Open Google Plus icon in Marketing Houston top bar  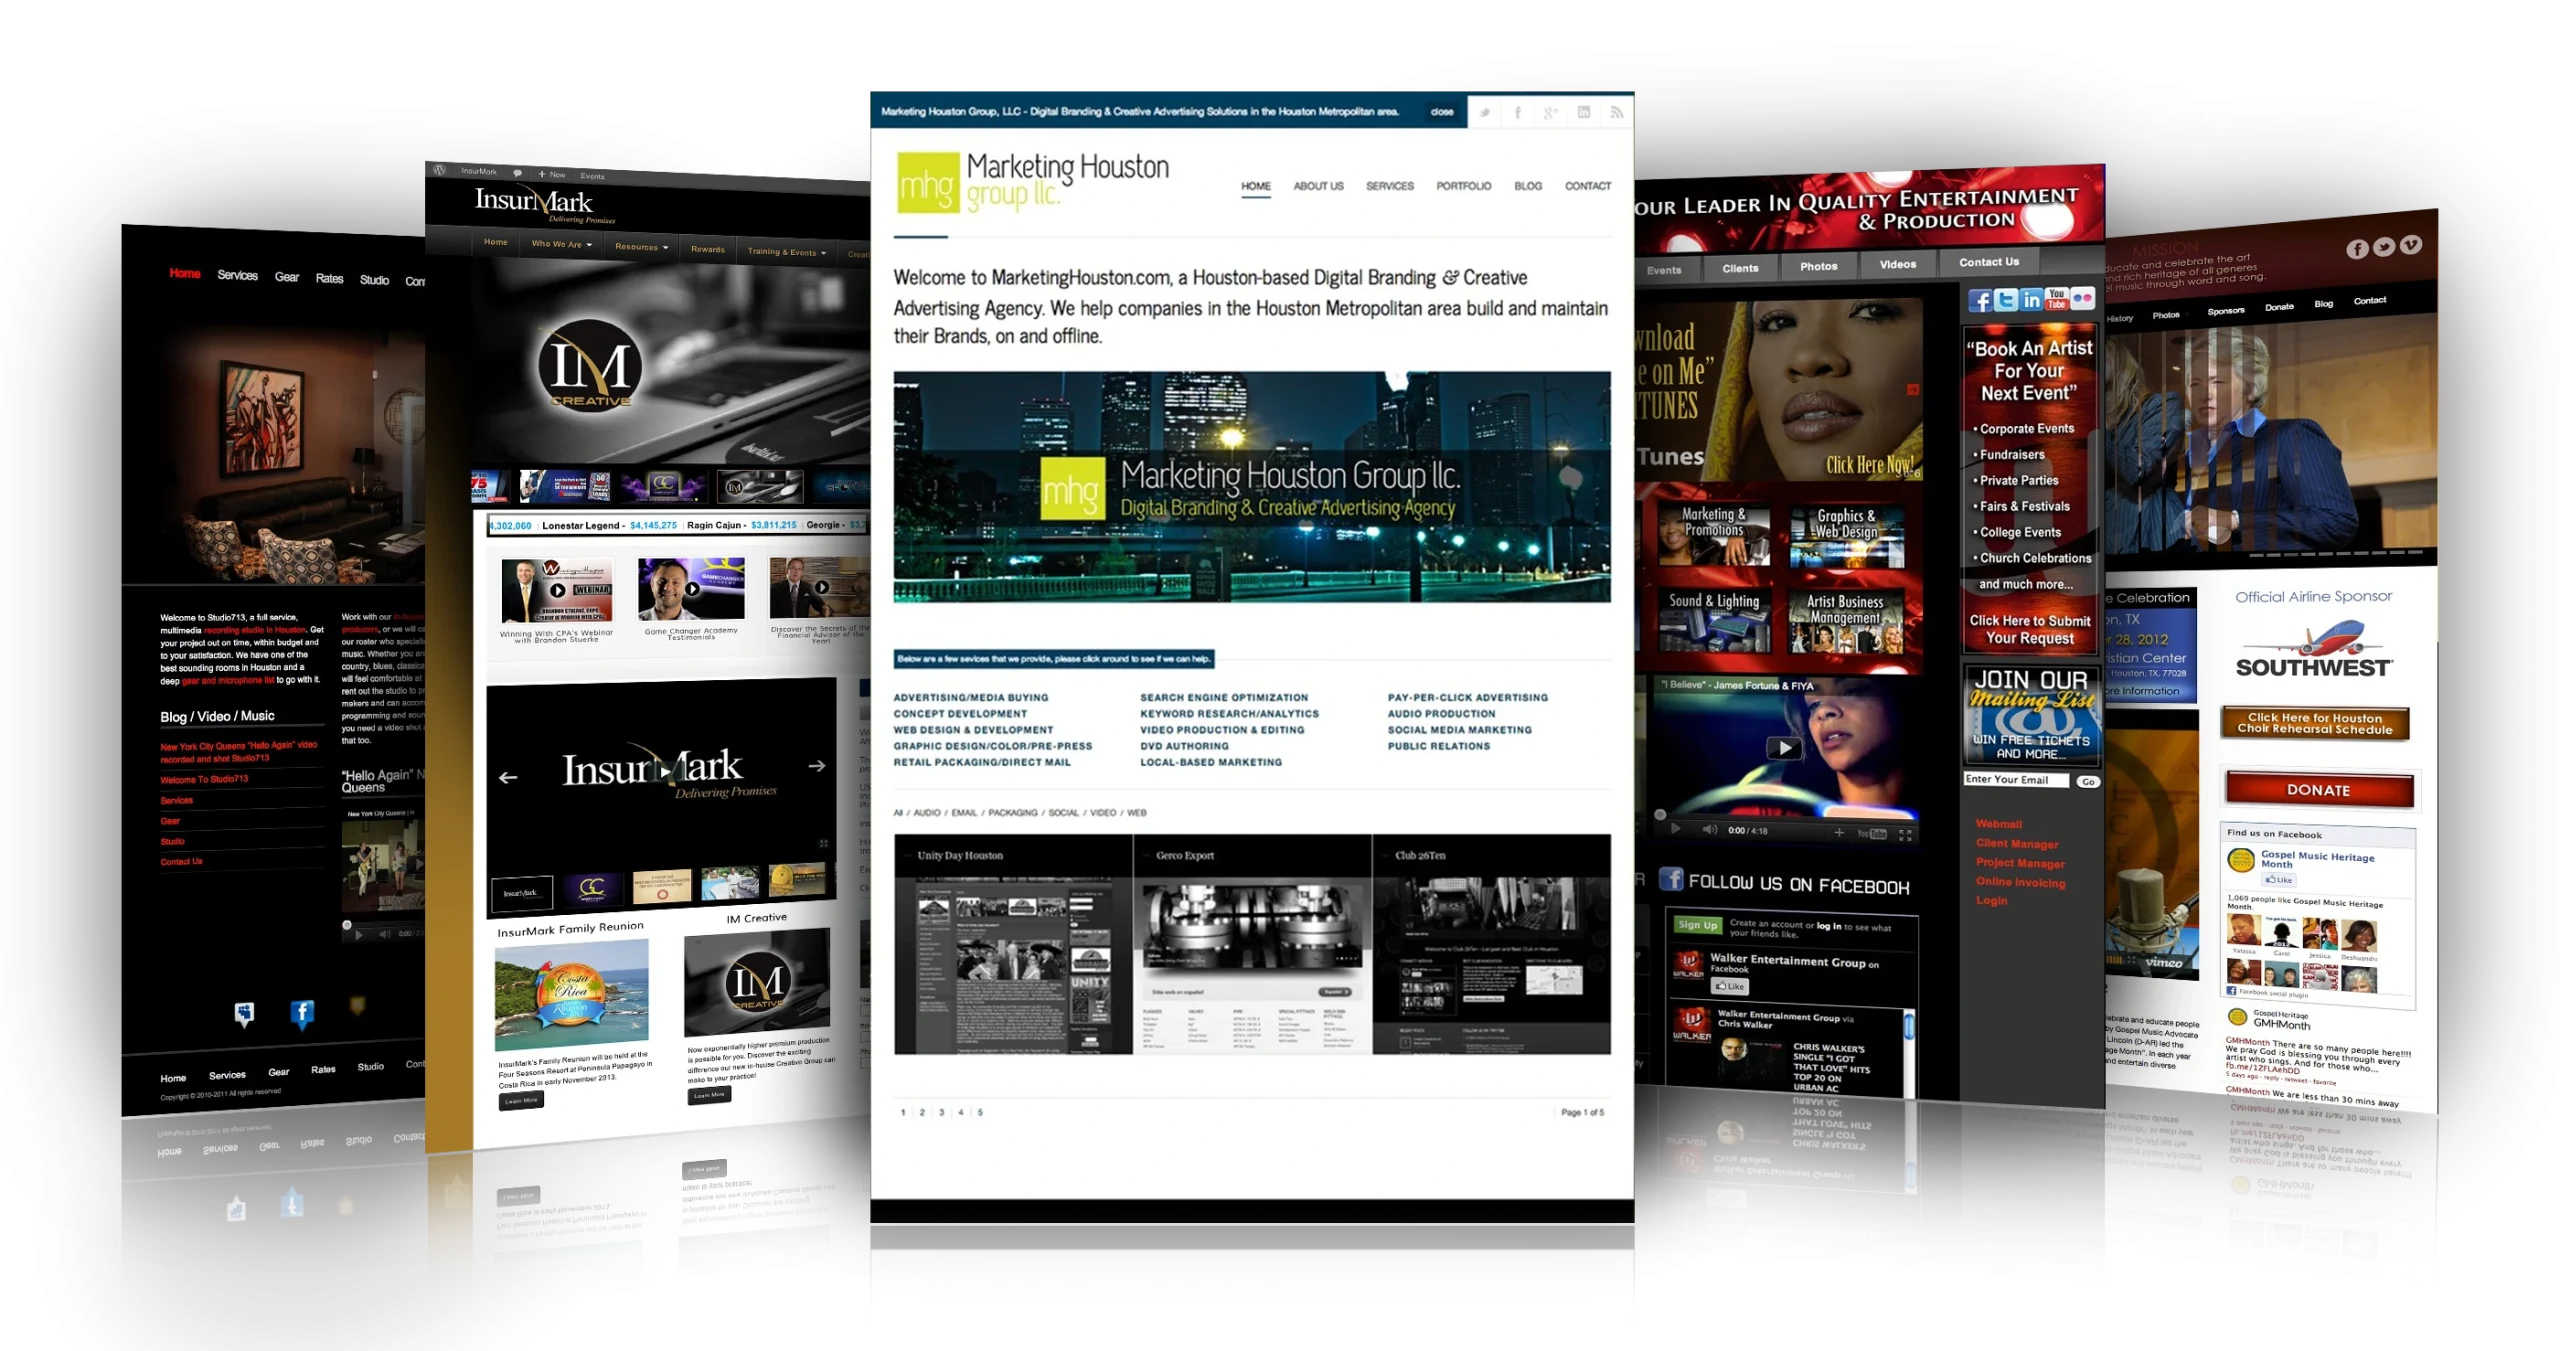click(1550, 113)
